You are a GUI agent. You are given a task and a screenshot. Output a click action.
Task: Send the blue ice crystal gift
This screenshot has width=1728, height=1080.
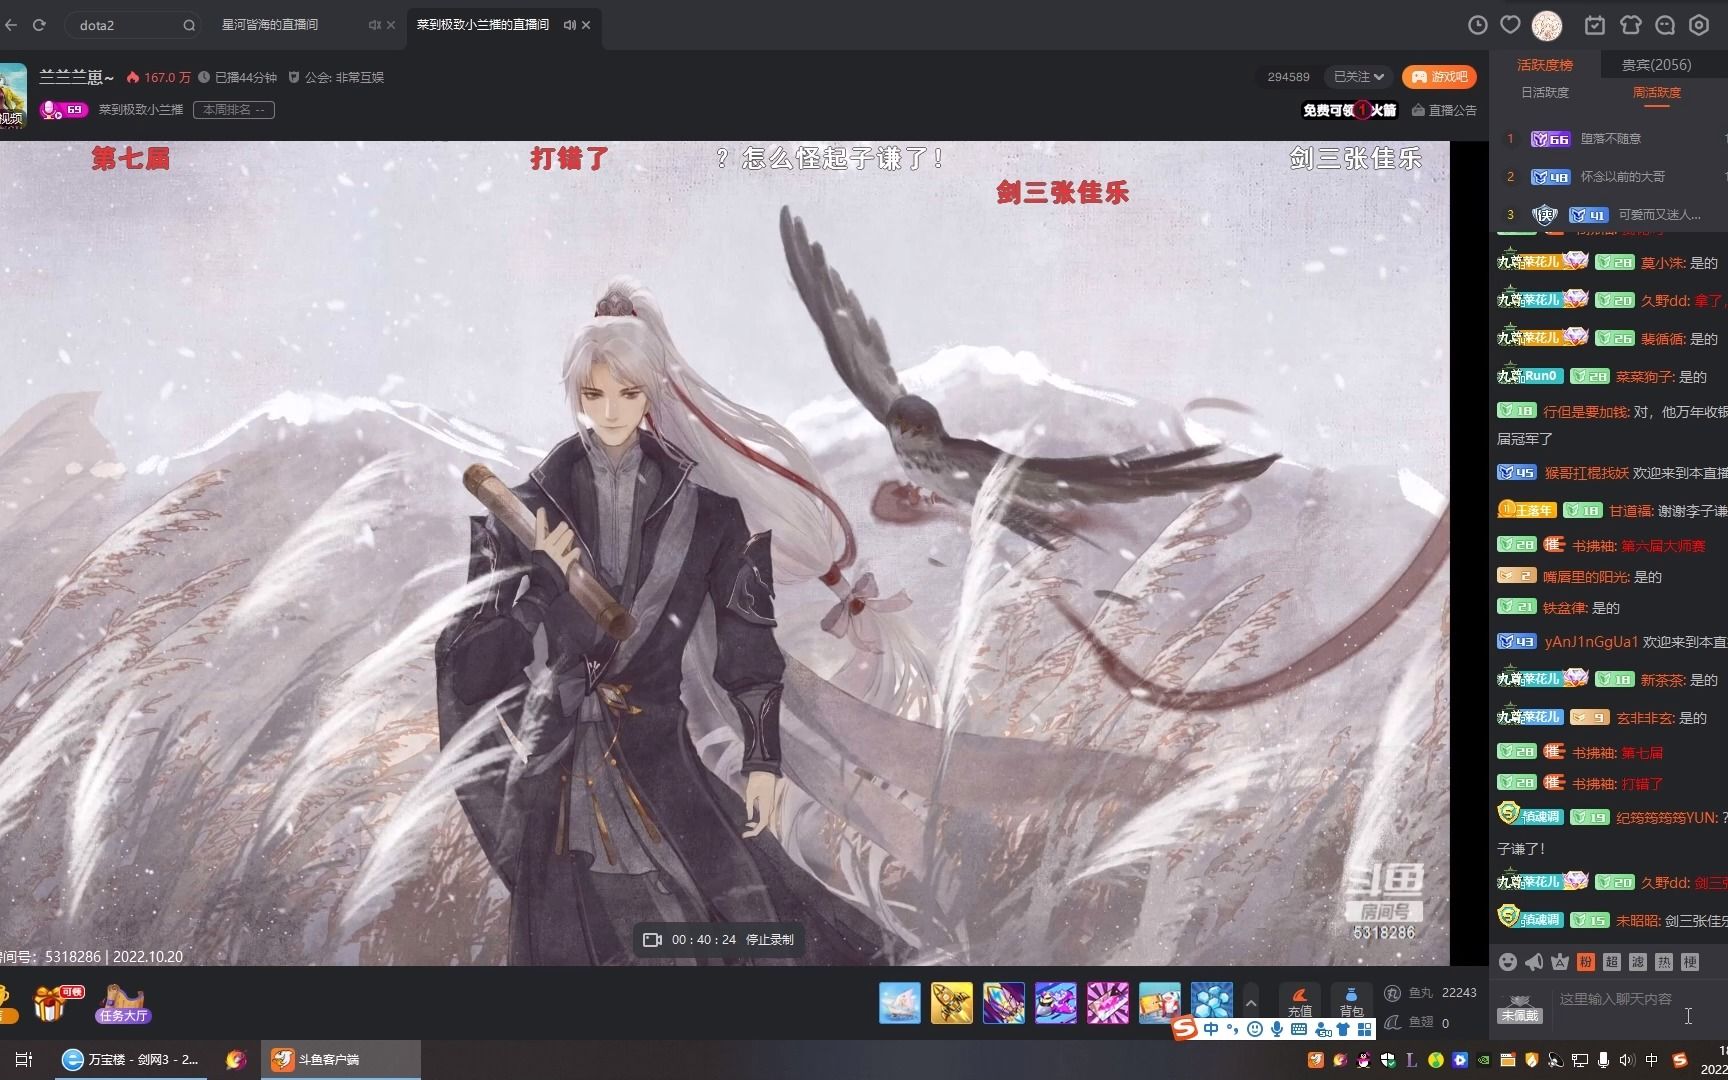tap(1212, 1001)
